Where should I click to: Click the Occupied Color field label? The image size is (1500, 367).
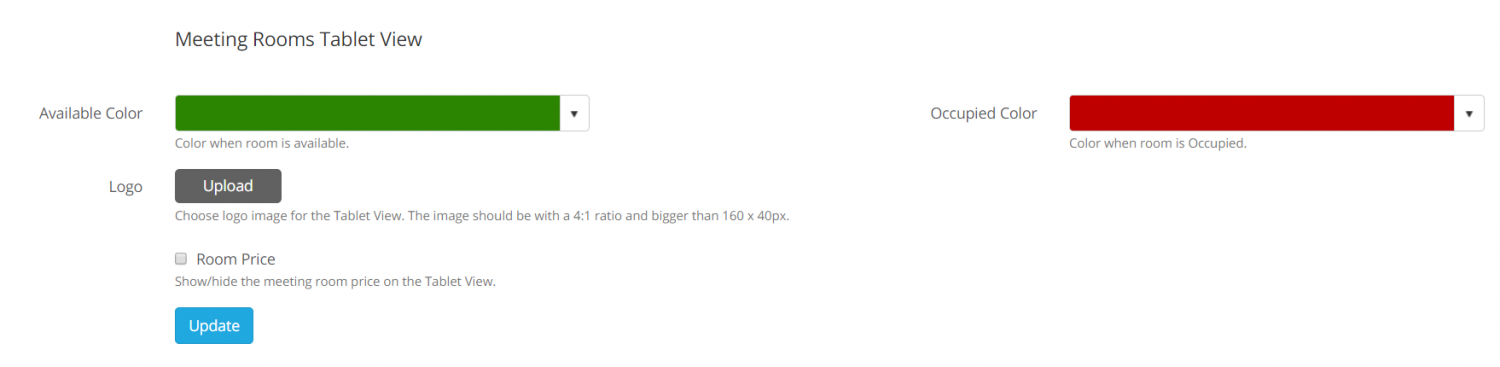(984, 113)
